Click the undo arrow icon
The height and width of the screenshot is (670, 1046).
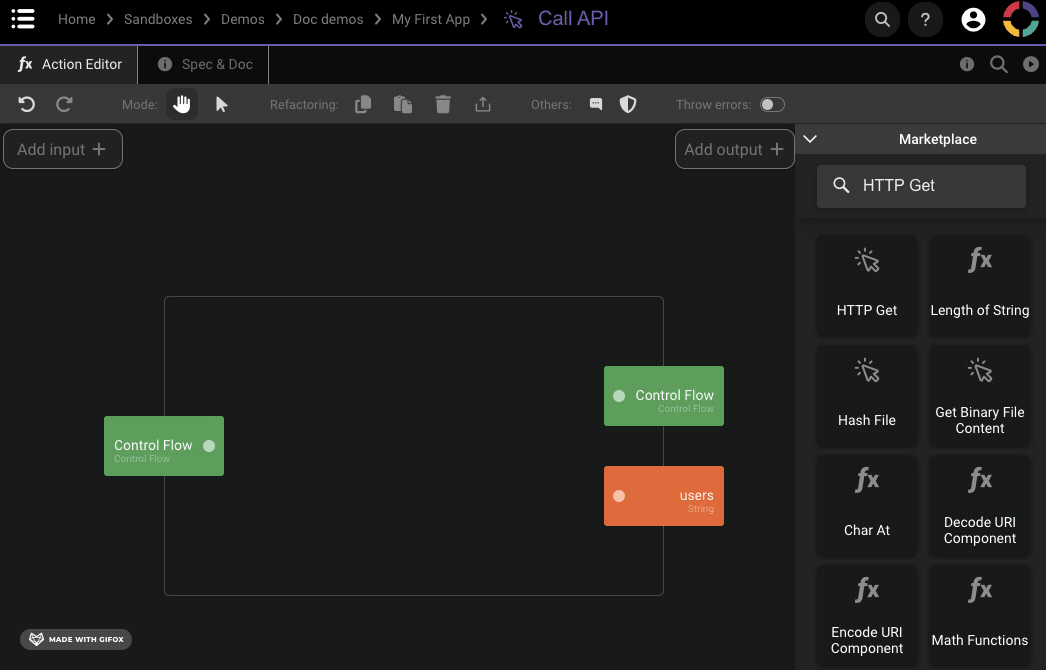pos(27,104)
